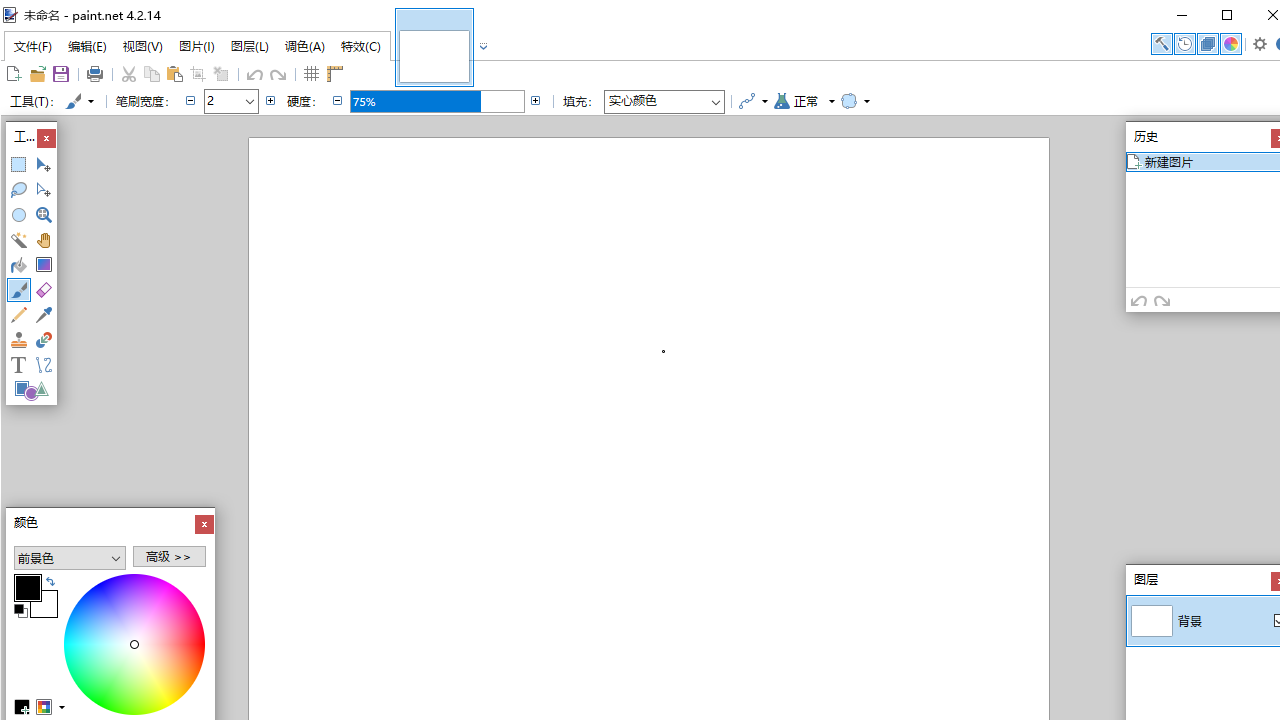The image size is (1280, 720).
Task: Click the 高级>> button in the colors panel
Action: pyautogui.click(x=169, y=557)
